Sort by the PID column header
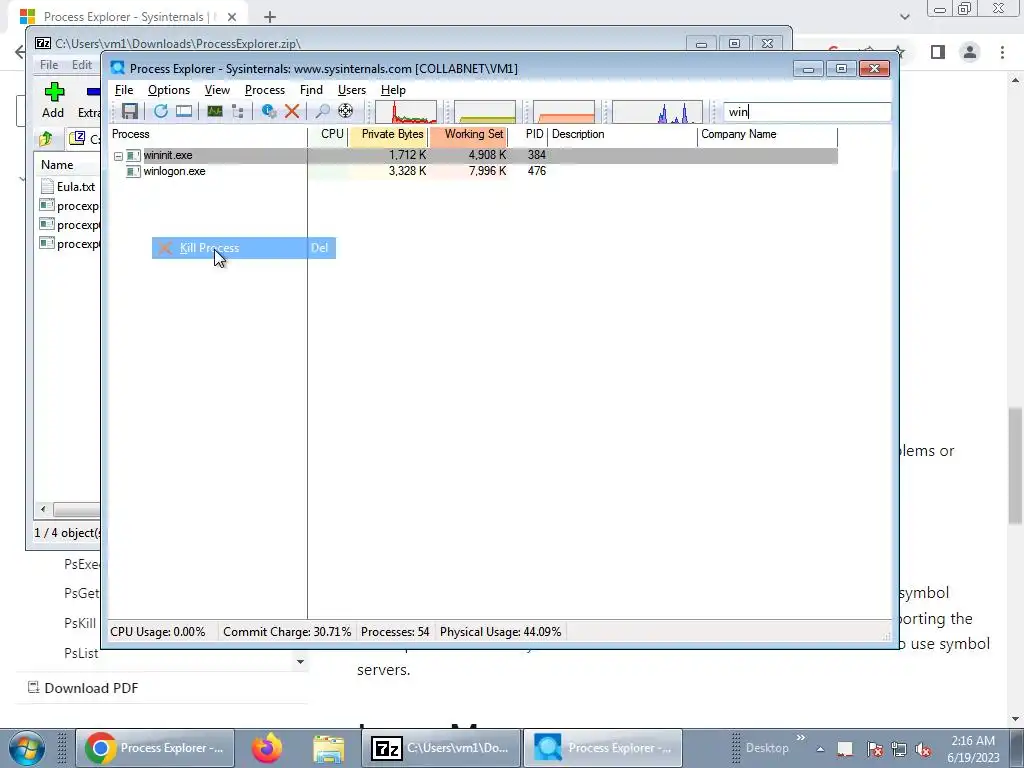Screen dimensions: 1024x768 click(x=528, y=135)
